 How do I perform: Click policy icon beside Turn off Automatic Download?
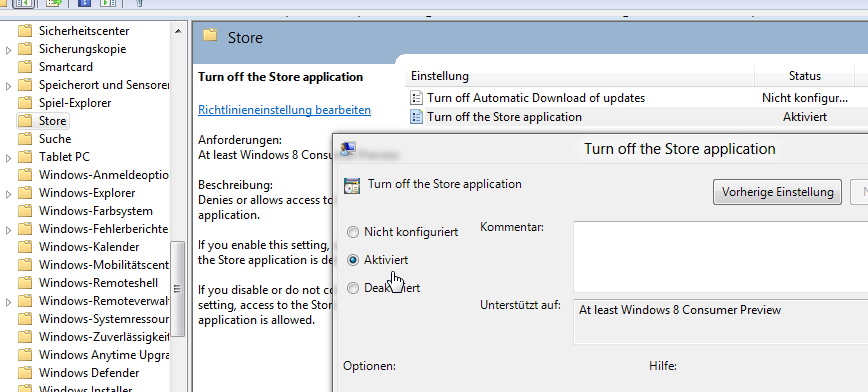416,98
